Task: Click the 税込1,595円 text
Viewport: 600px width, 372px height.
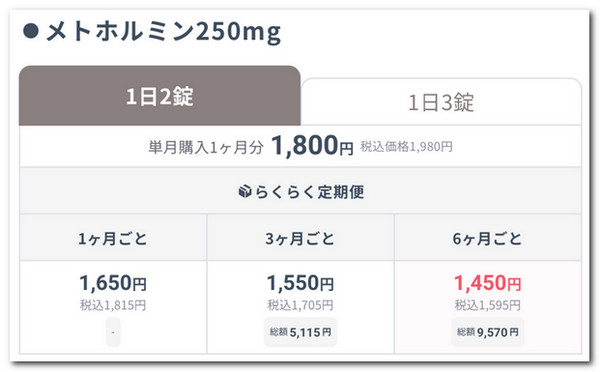Action: [488, 305]
